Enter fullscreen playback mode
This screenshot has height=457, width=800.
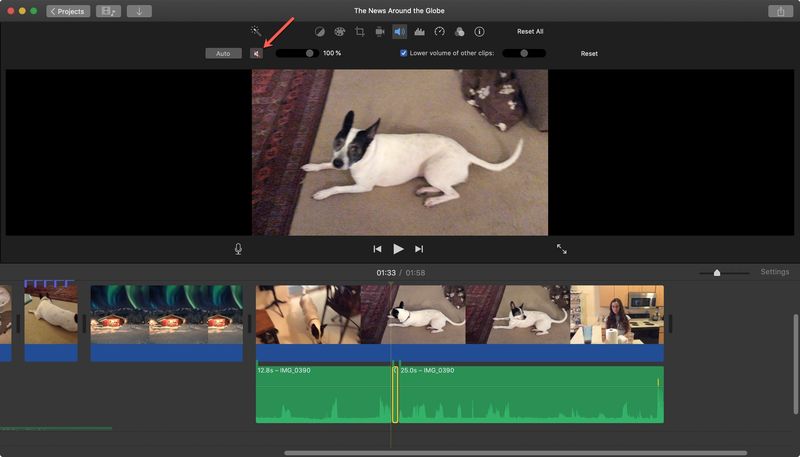[561, 249]
